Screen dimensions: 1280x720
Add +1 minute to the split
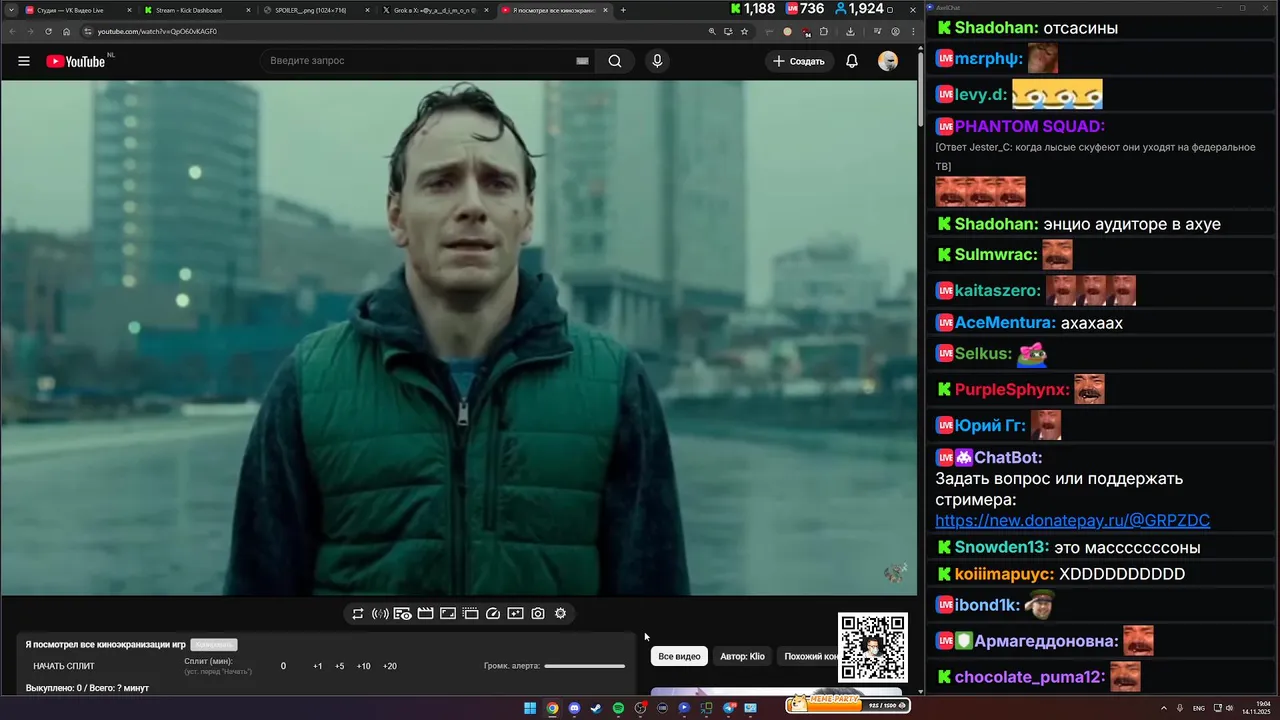point(318,666)
